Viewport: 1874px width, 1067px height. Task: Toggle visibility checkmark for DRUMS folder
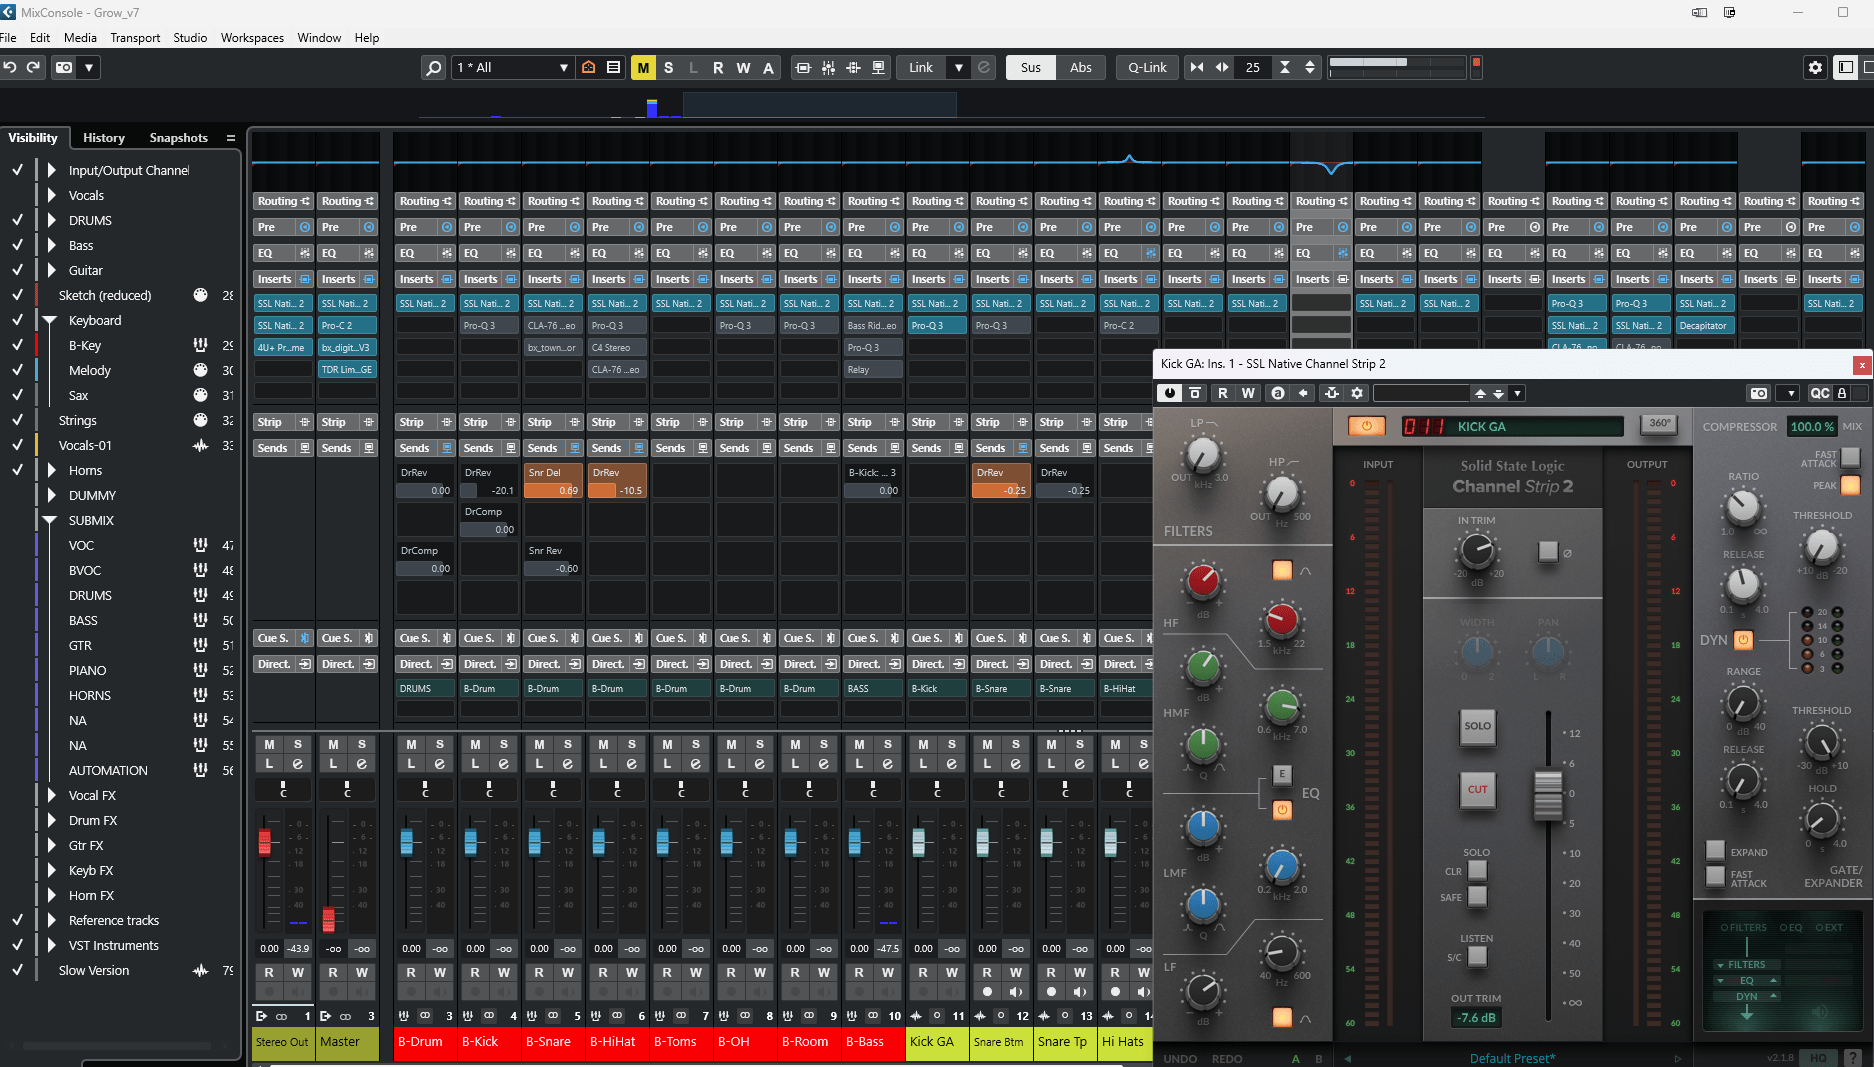click(17, 220)
